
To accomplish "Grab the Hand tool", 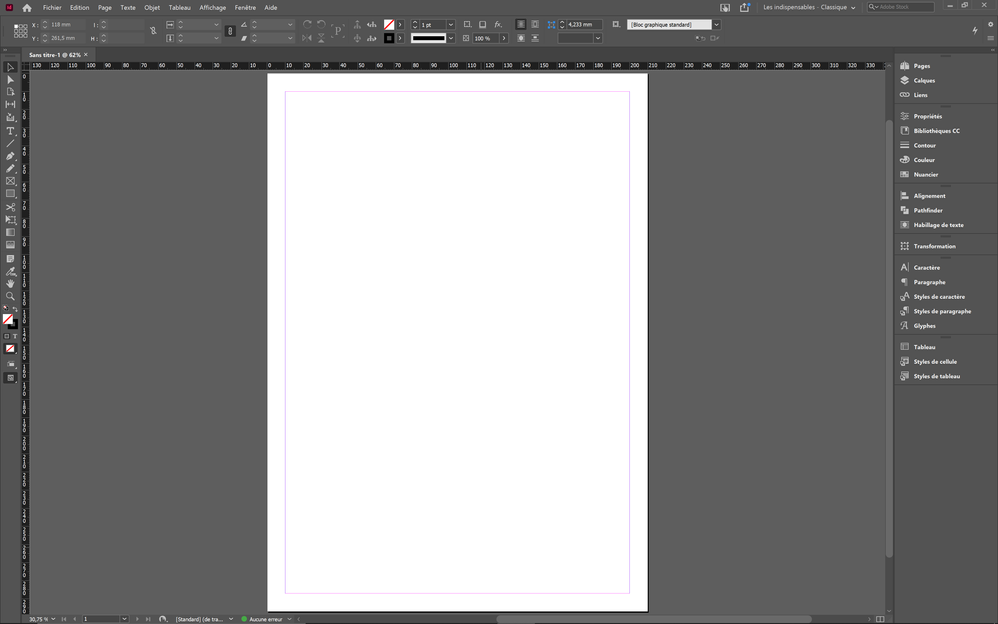I will (x=10, y=283).
